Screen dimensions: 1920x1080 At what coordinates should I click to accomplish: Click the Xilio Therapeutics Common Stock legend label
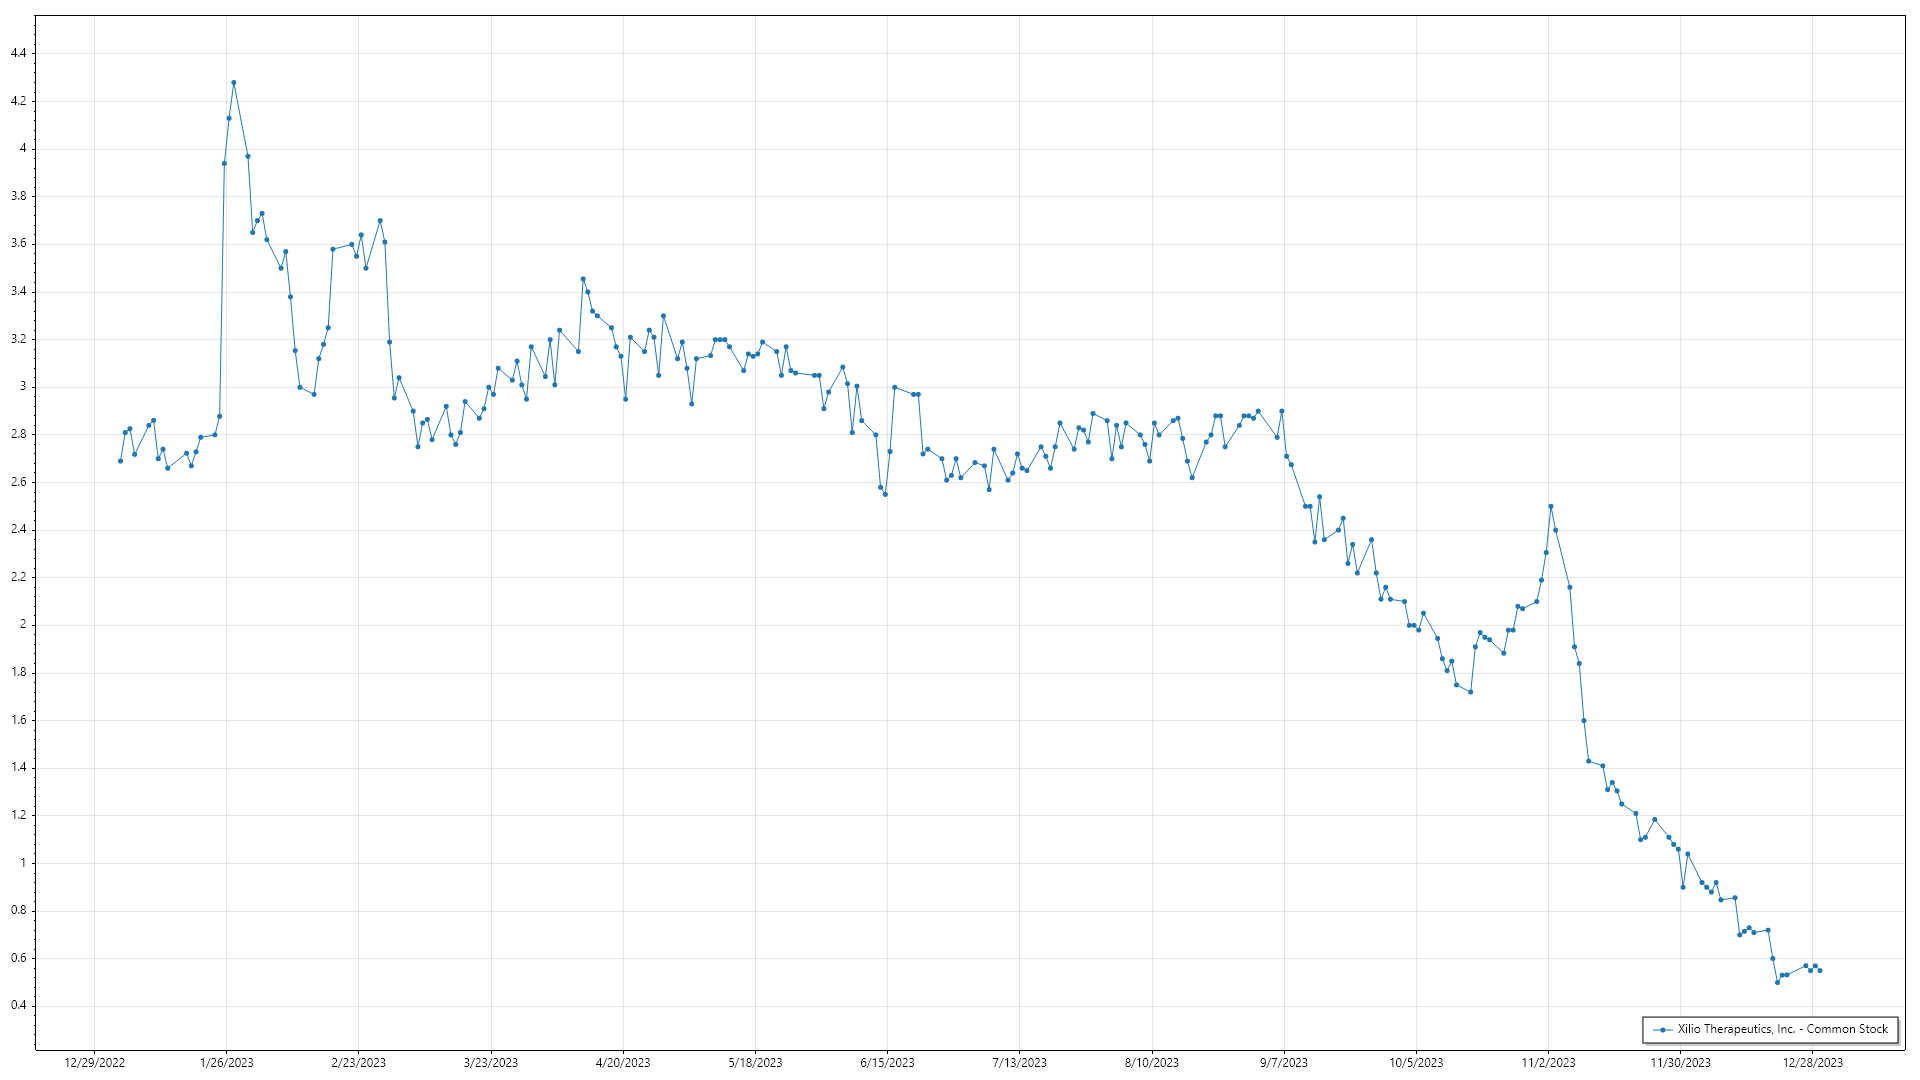point(1782,1029)
